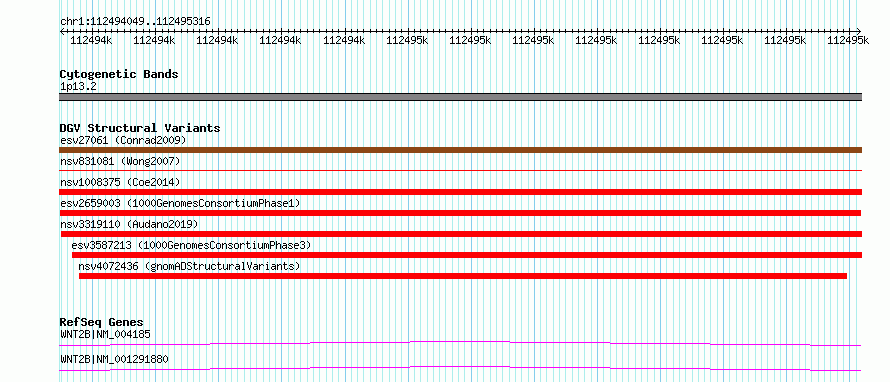Open the esv27061 (Conrad2009) label

tap(123, 140)
